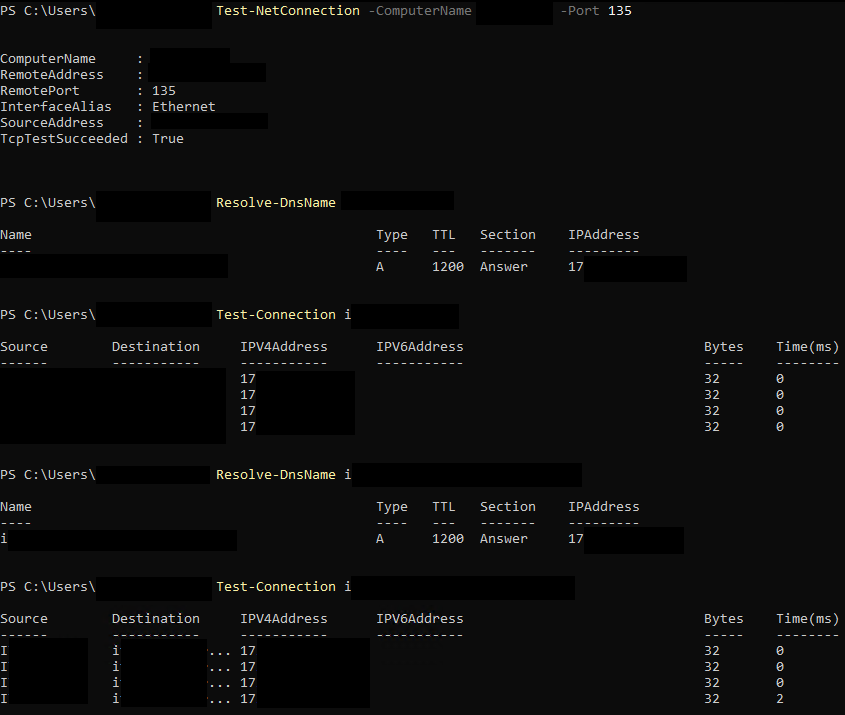The image size is (845, 715).
Task: Click the RemotePort output label
Action: 40,91
